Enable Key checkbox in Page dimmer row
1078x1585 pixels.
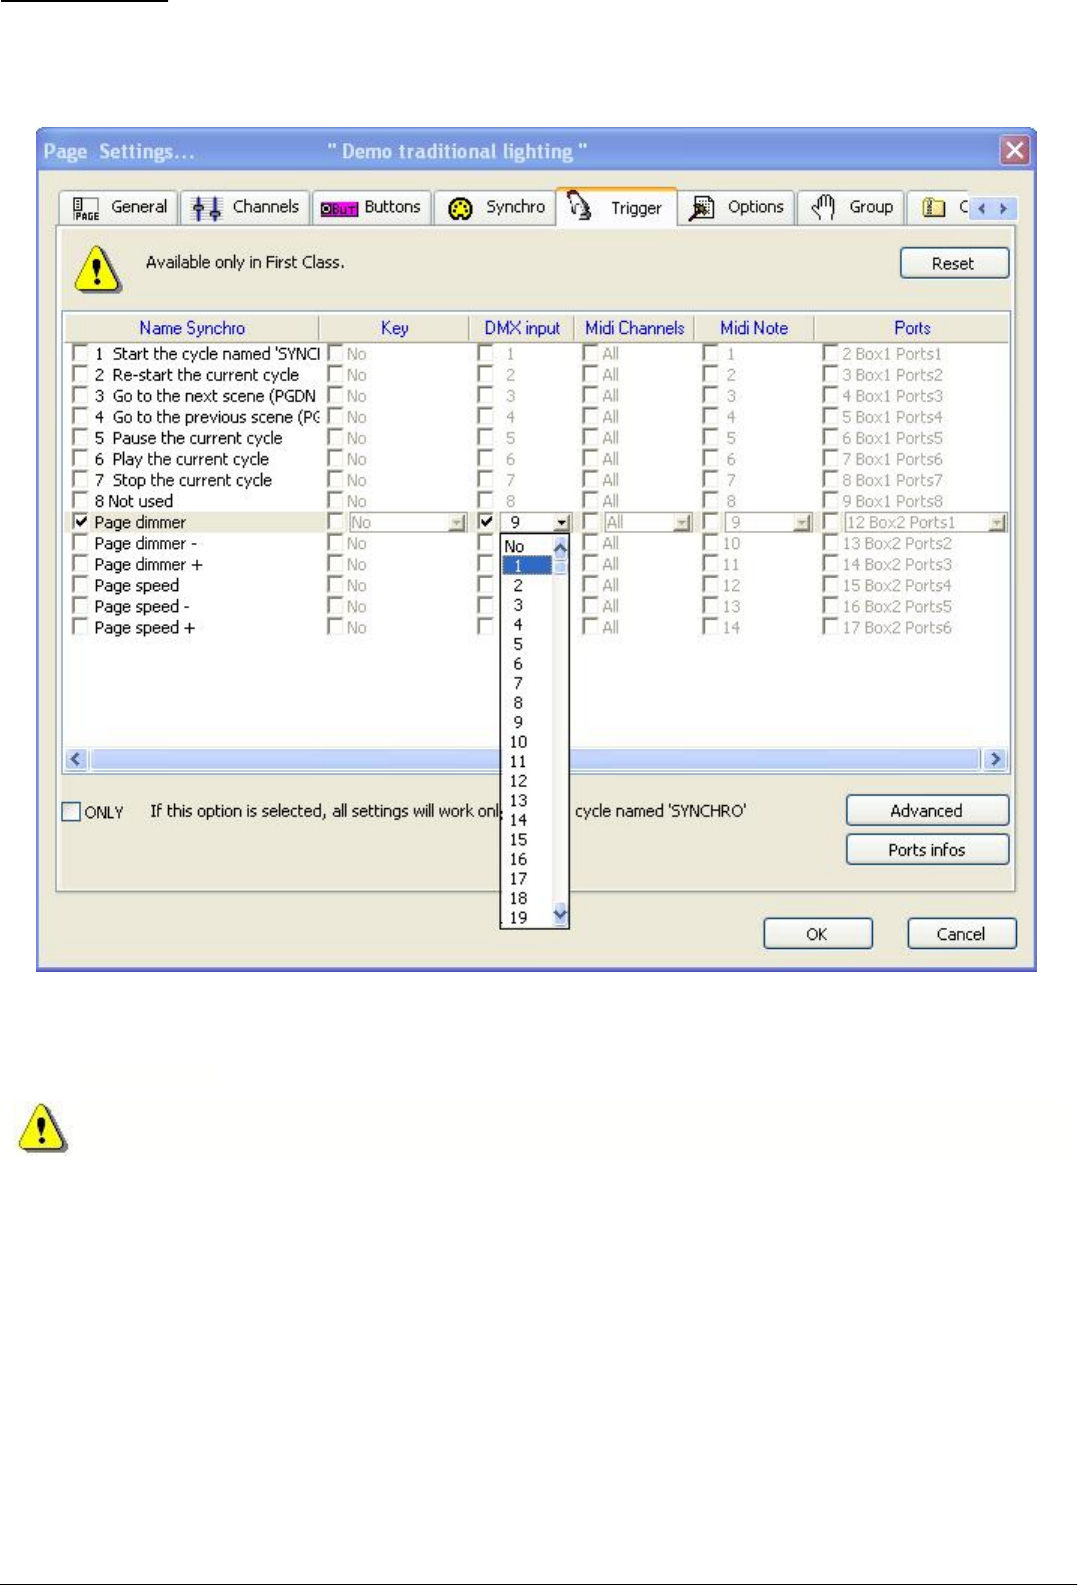(336, 521)
